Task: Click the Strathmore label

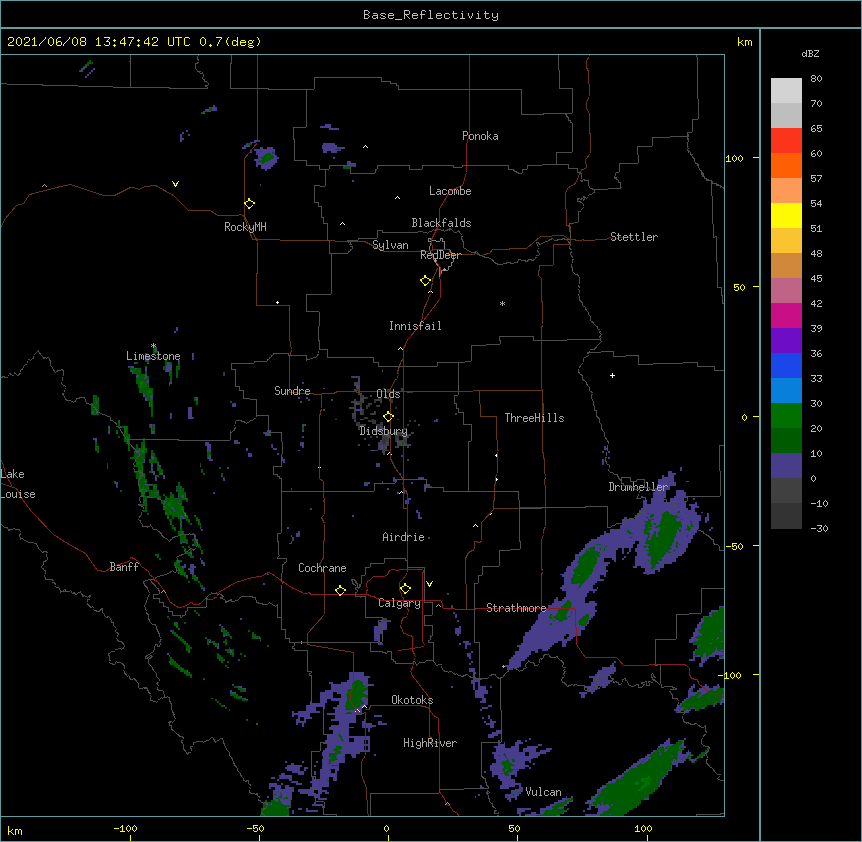Action: pyautogui.click(x=516, y=608)
